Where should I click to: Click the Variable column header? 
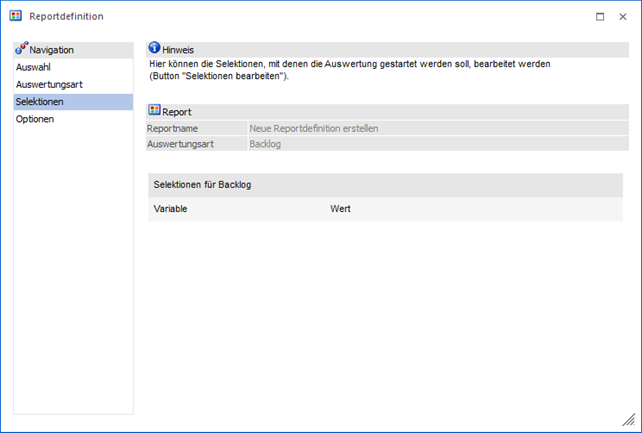click(x=171, y=209)
